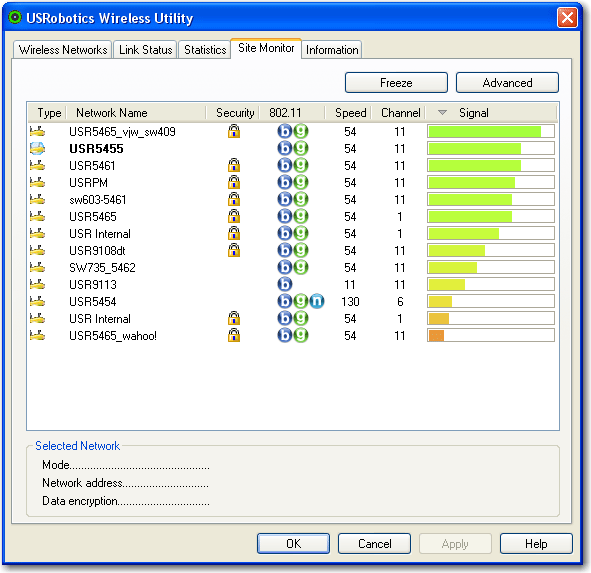
Task: Confirm with the OK button
Action: 293,543
